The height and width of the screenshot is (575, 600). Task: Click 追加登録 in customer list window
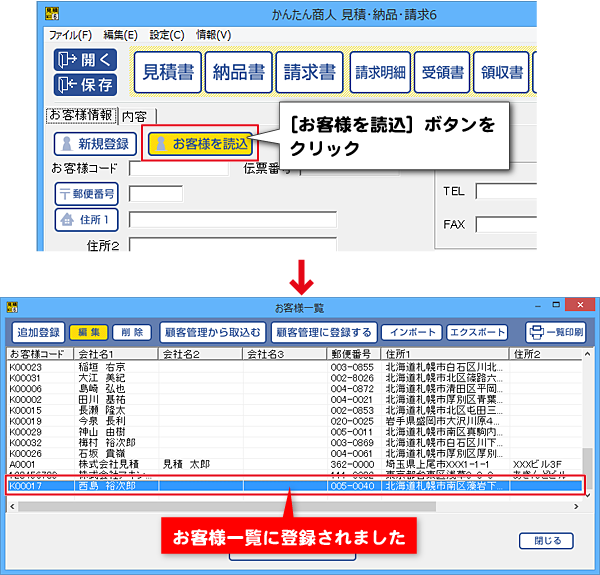coord(38,332)
